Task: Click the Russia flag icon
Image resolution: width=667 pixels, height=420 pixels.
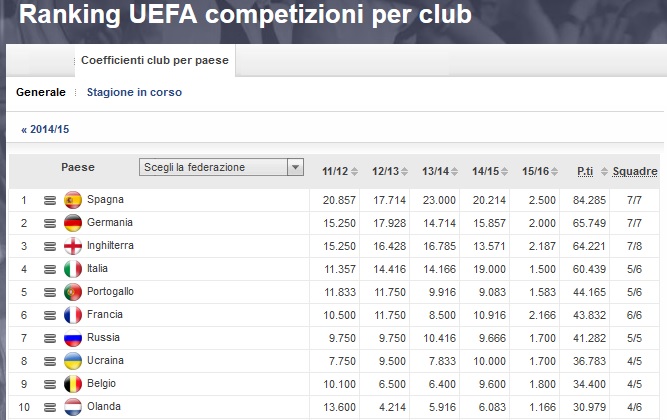Action: point(72,338)
